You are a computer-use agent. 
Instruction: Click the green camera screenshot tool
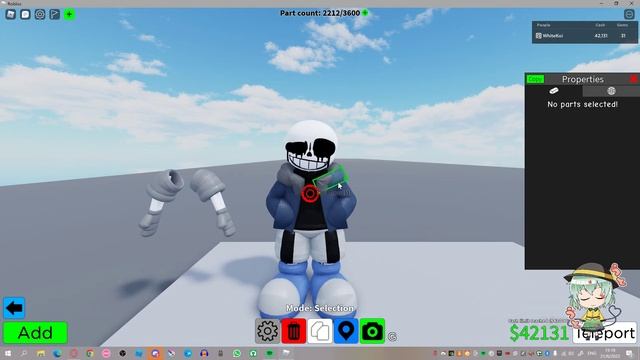372,331
